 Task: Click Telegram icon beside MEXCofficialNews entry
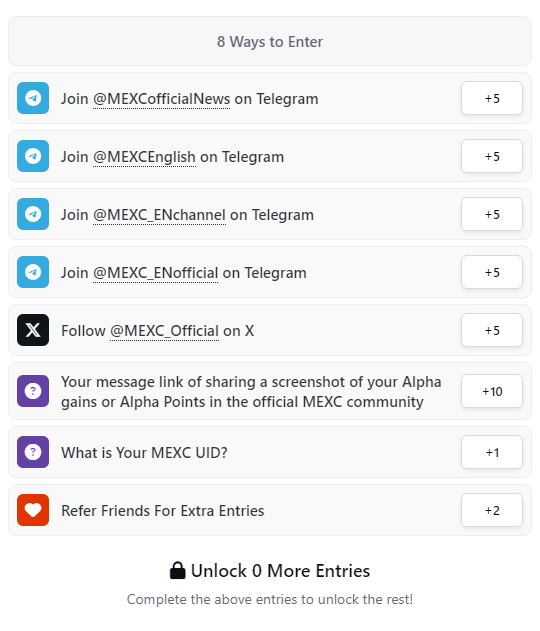(33, 98)
